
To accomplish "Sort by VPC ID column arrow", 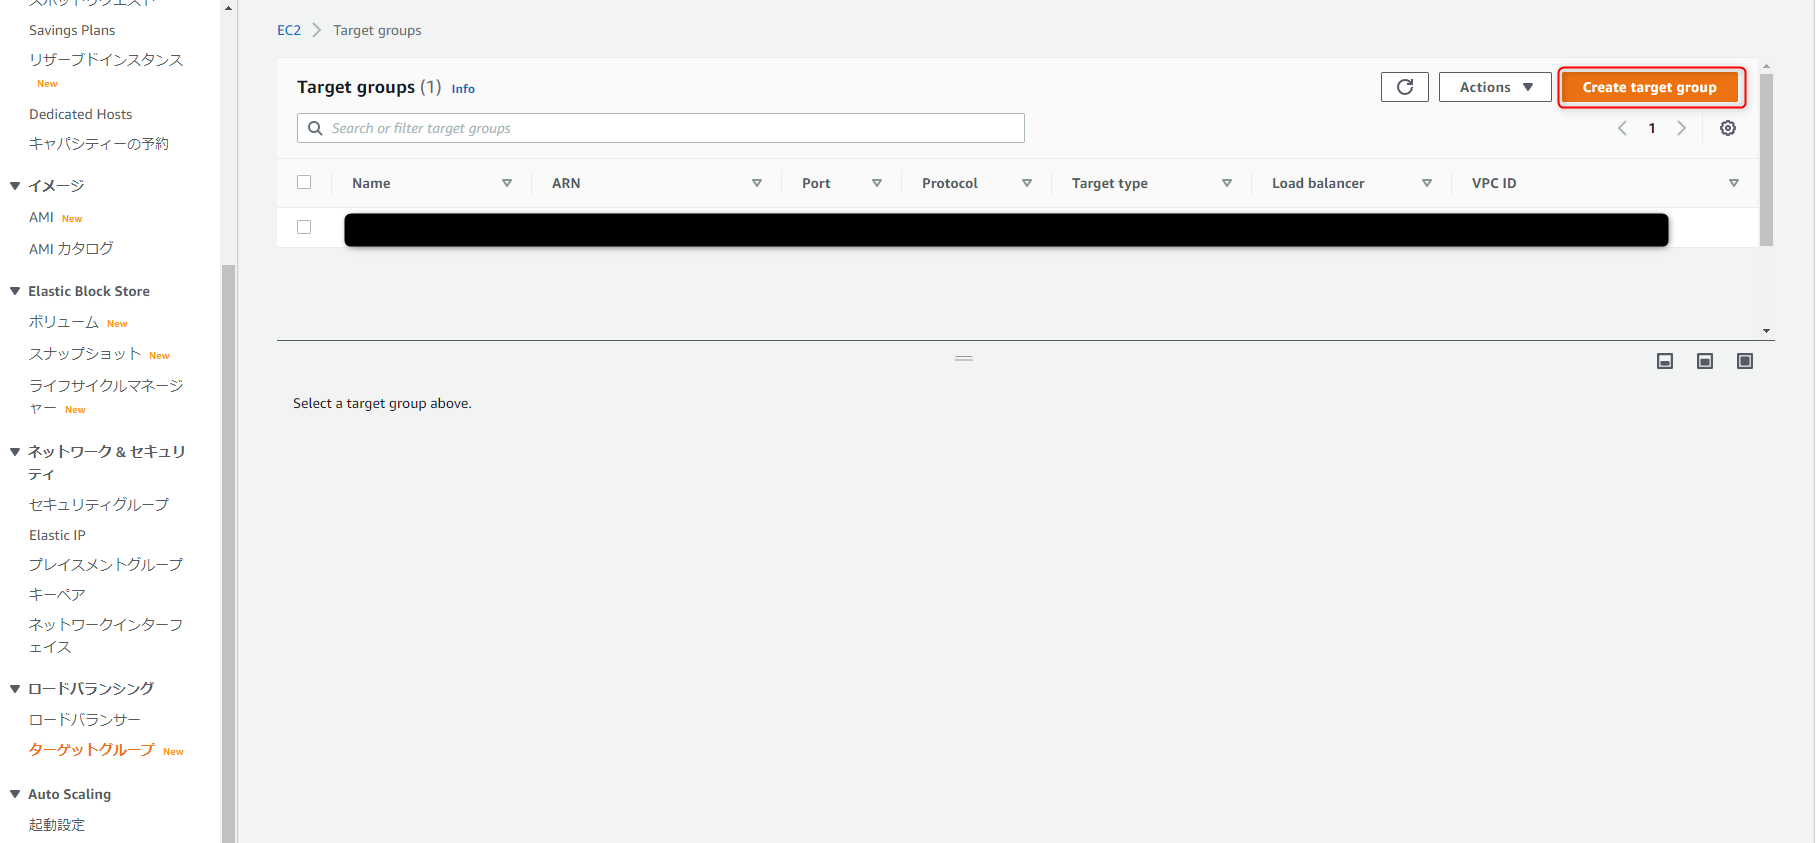I will tap(1734, 183).
